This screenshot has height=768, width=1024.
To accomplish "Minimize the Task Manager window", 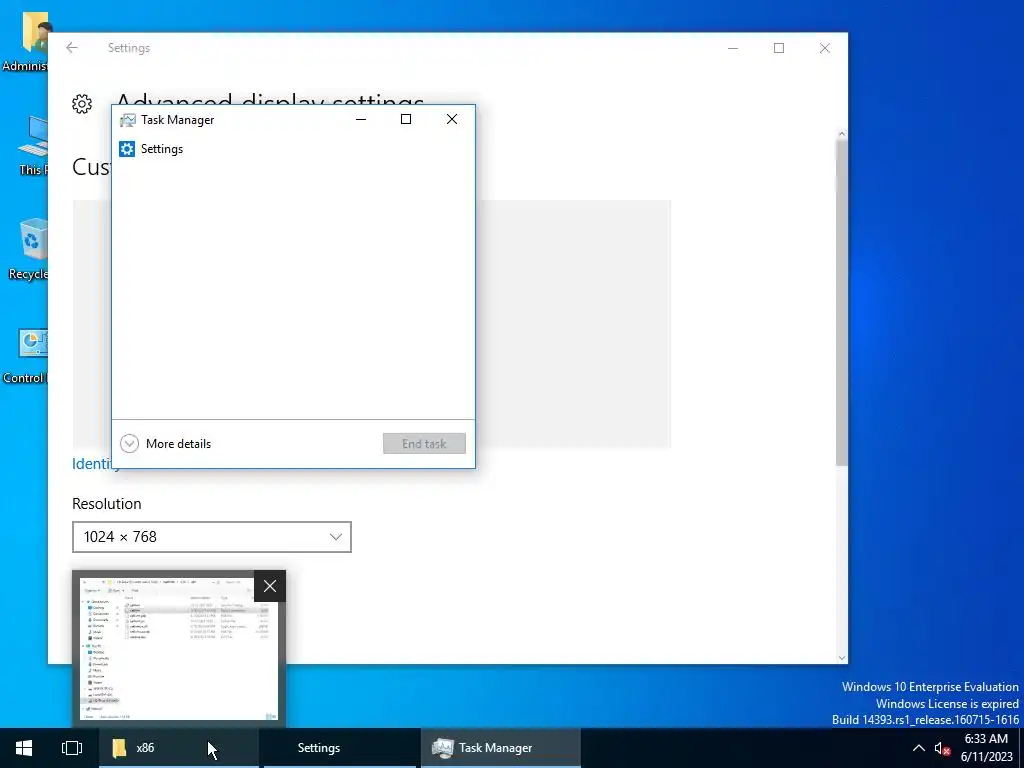I will [360, 120].
